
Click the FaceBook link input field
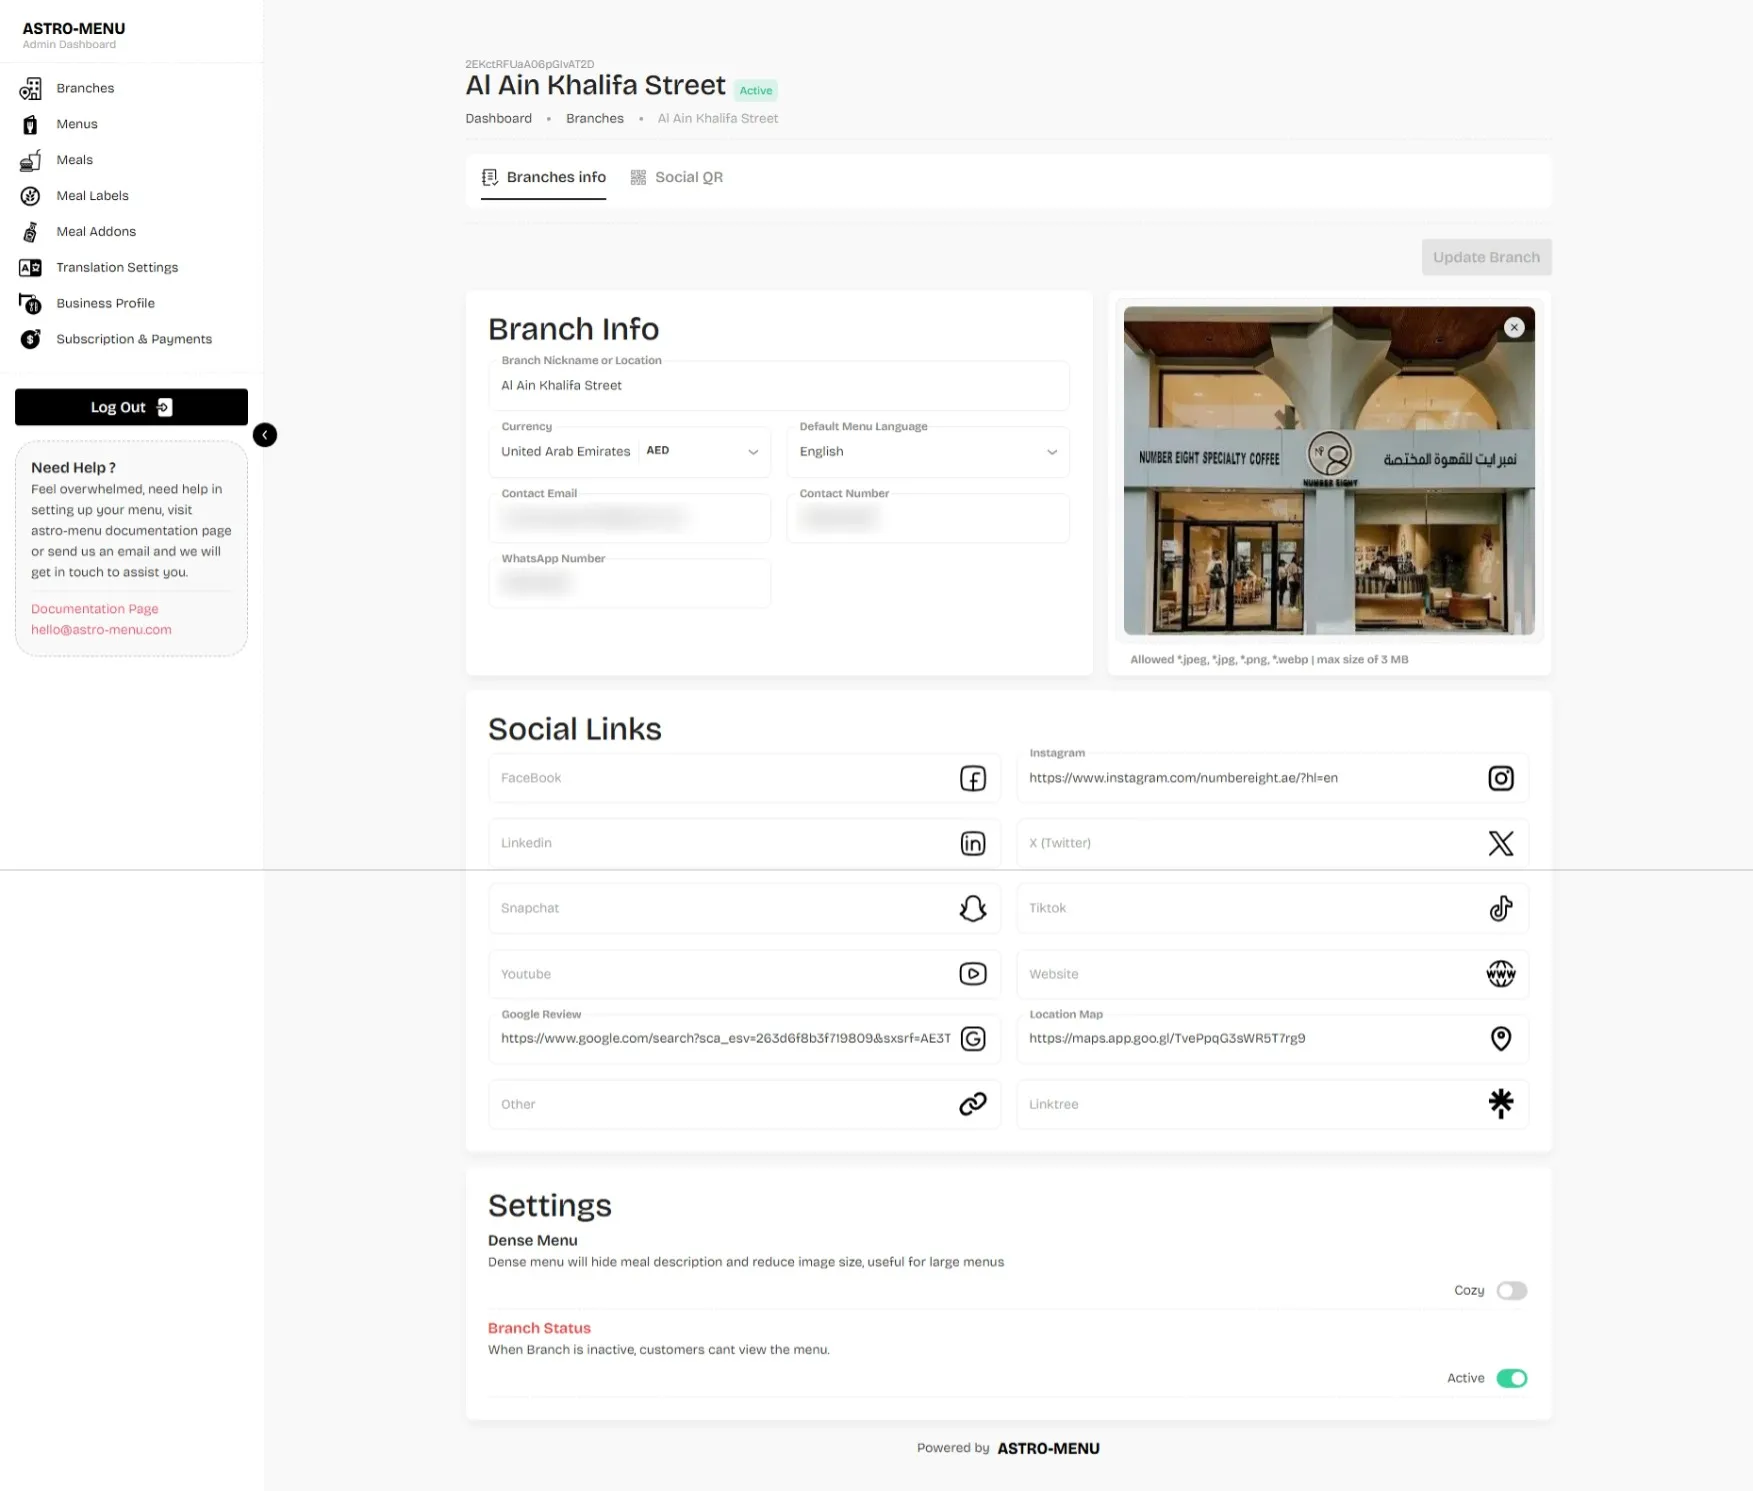pos(744,778)
